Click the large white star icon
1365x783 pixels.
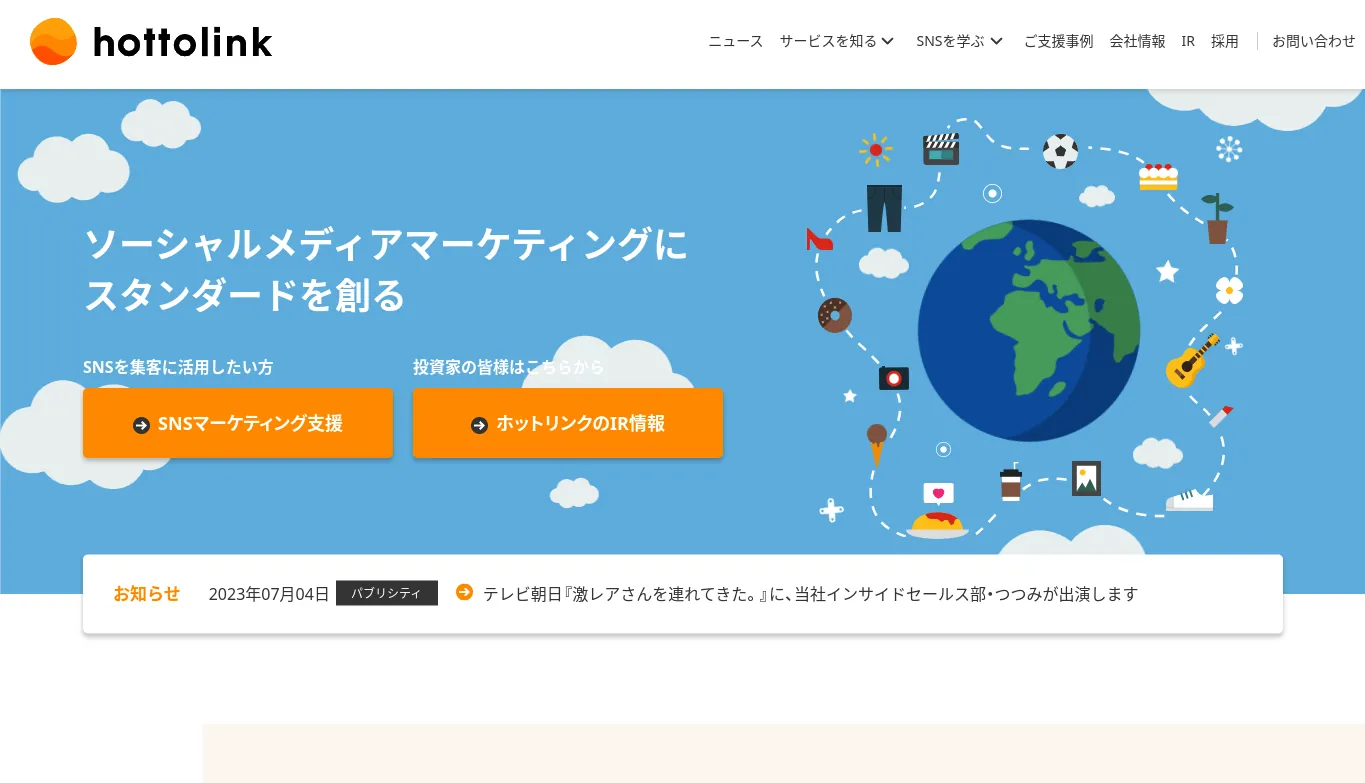pos(1167,271)
